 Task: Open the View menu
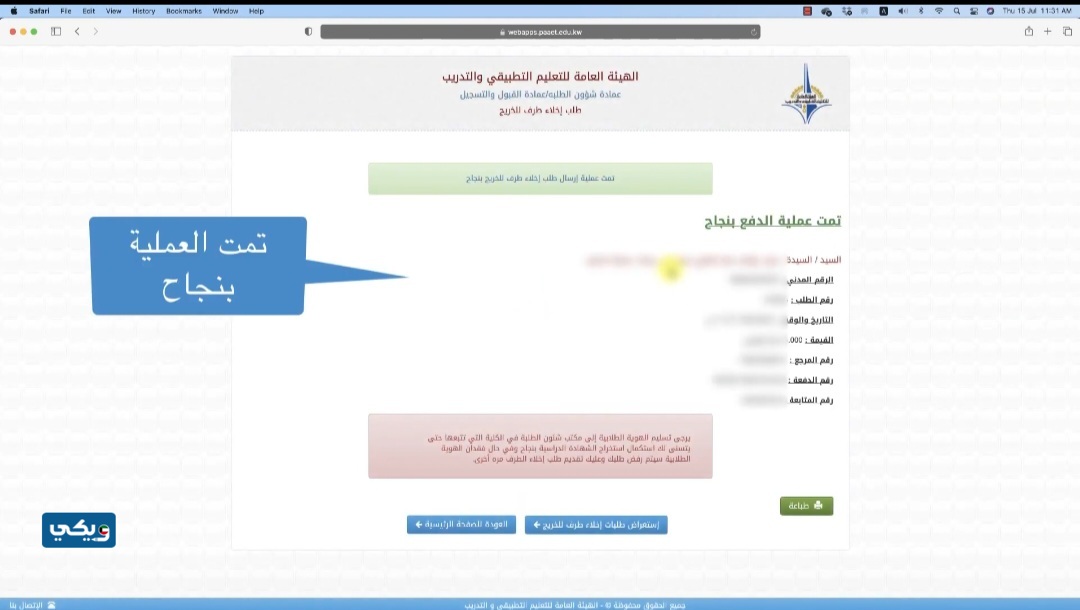(114, 11)
